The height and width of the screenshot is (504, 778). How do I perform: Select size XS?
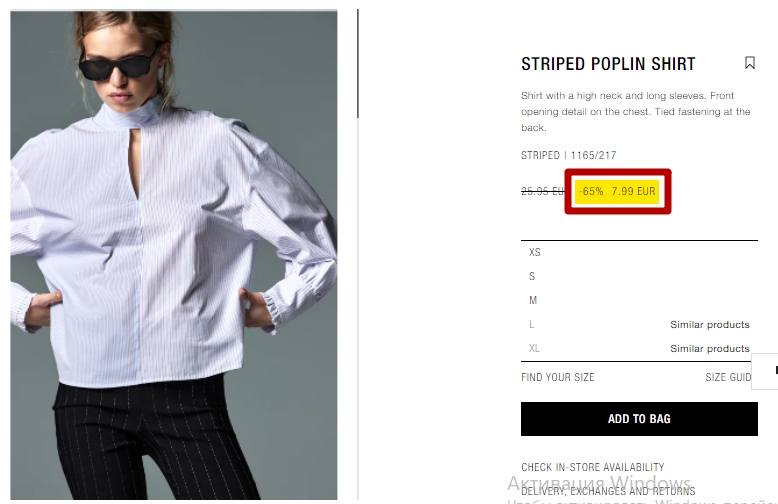coord(639,252)
